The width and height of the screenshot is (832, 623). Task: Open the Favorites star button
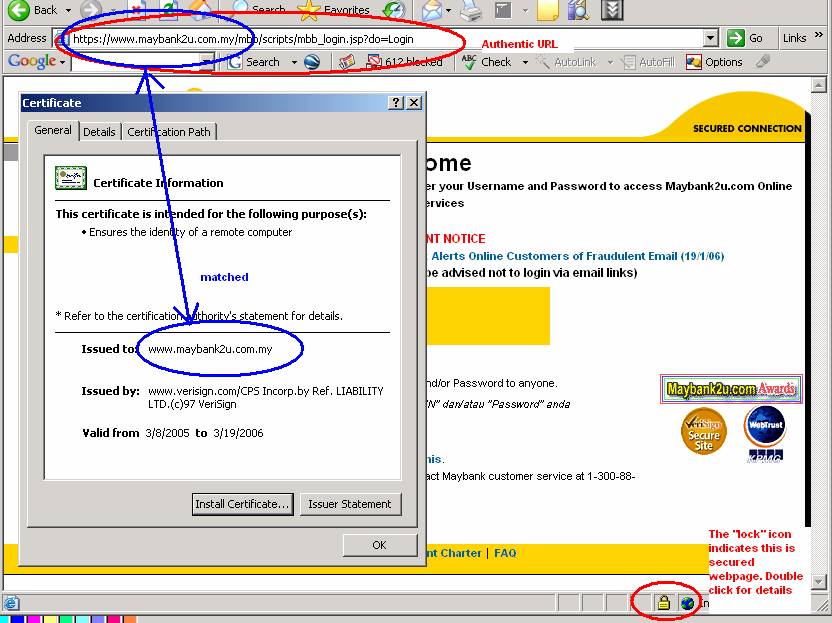333,10
